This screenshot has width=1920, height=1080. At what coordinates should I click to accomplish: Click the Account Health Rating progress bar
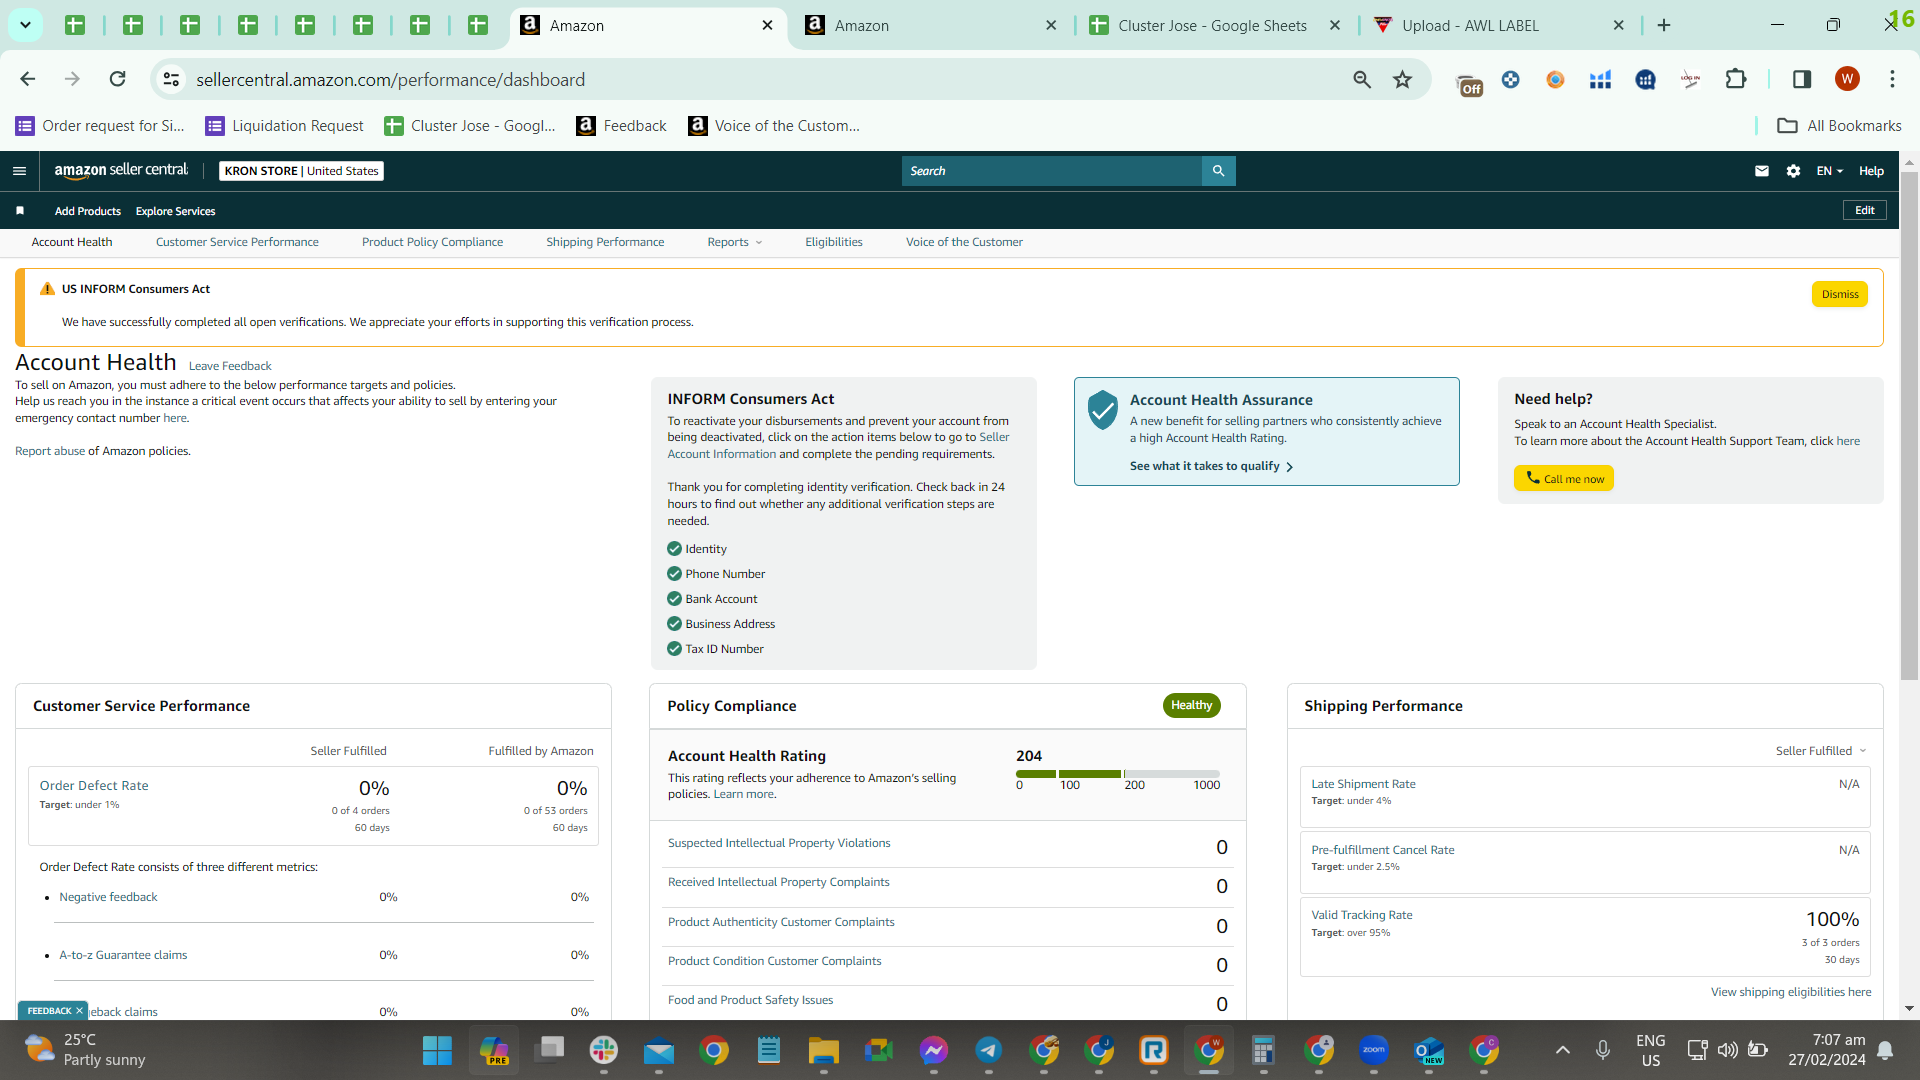click(x=1118, y=774)
